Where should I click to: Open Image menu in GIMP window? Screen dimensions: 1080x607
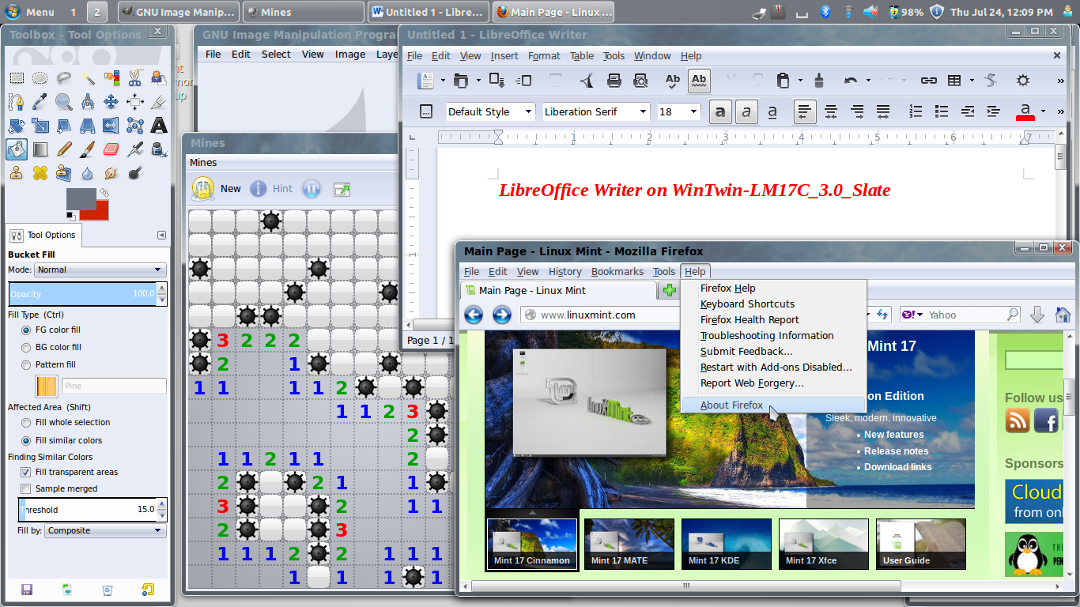coord(350,54)
